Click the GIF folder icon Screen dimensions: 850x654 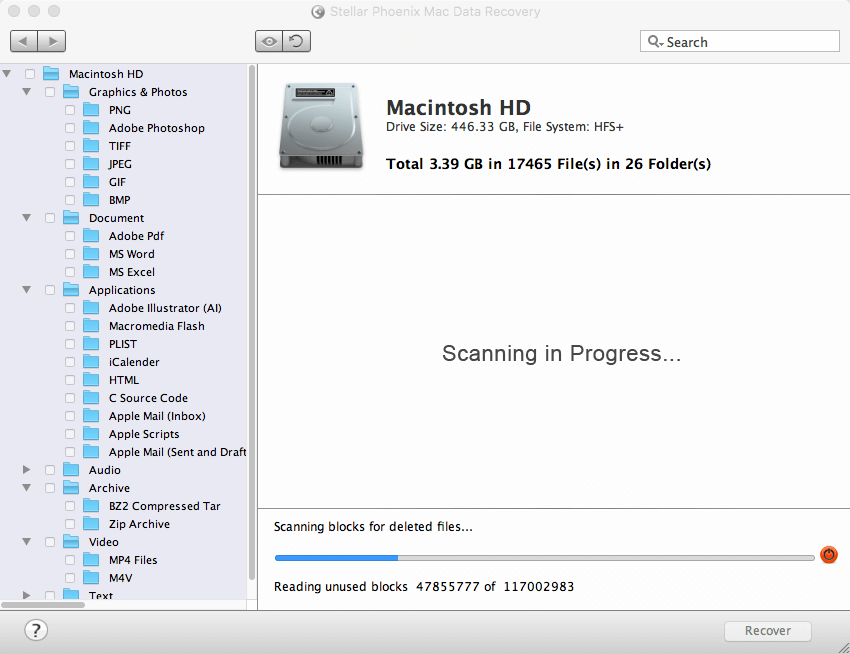coord(91,182)
